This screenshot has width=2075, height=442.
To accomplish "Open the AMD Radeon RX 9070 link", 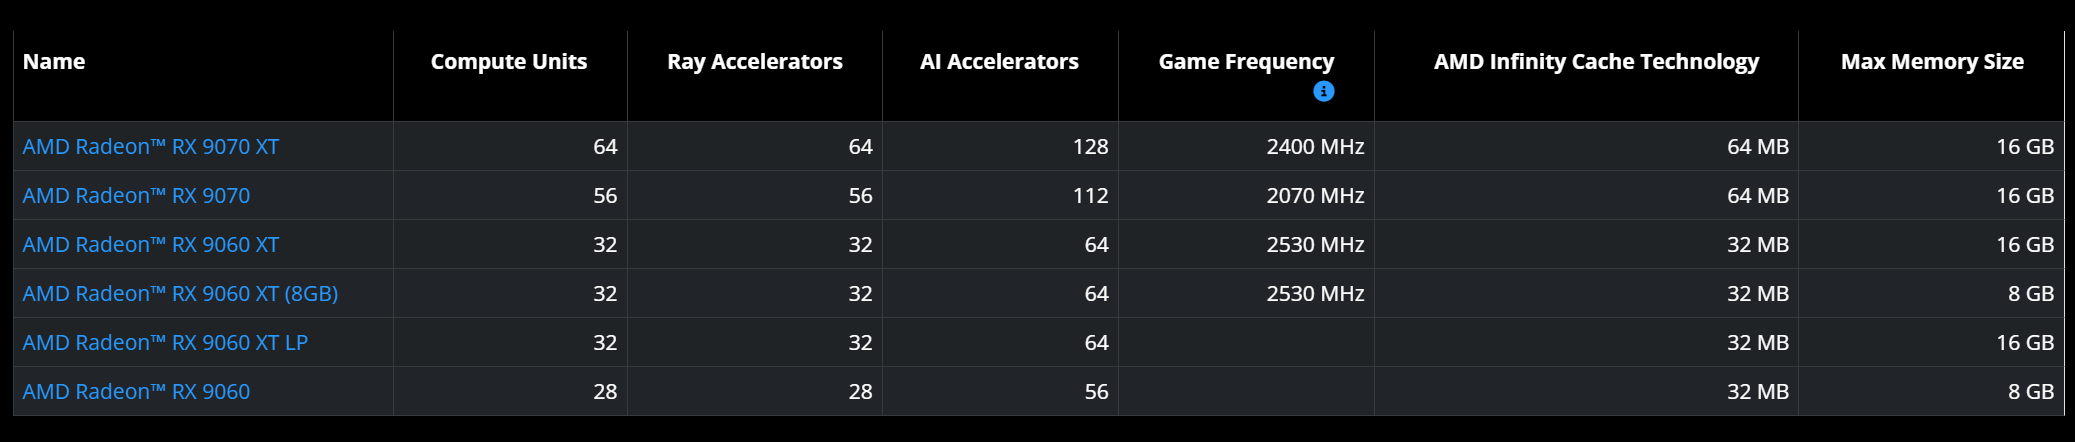I will coord(136,196).
